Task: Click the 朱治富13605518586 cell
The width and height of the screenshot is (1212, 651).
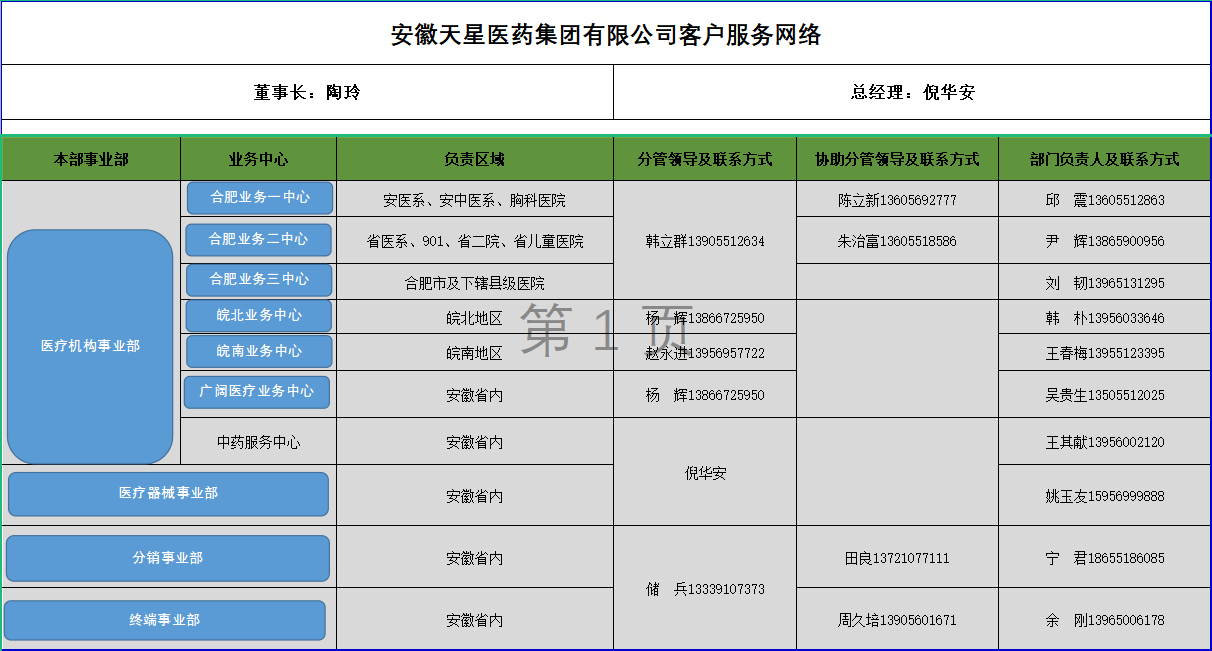Action: pos(897,241)
